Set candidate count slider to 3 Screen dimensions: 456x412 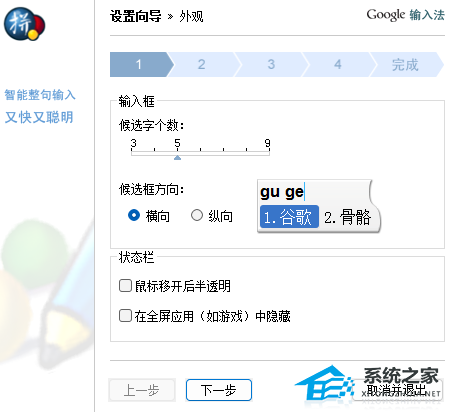coord(132,153)
